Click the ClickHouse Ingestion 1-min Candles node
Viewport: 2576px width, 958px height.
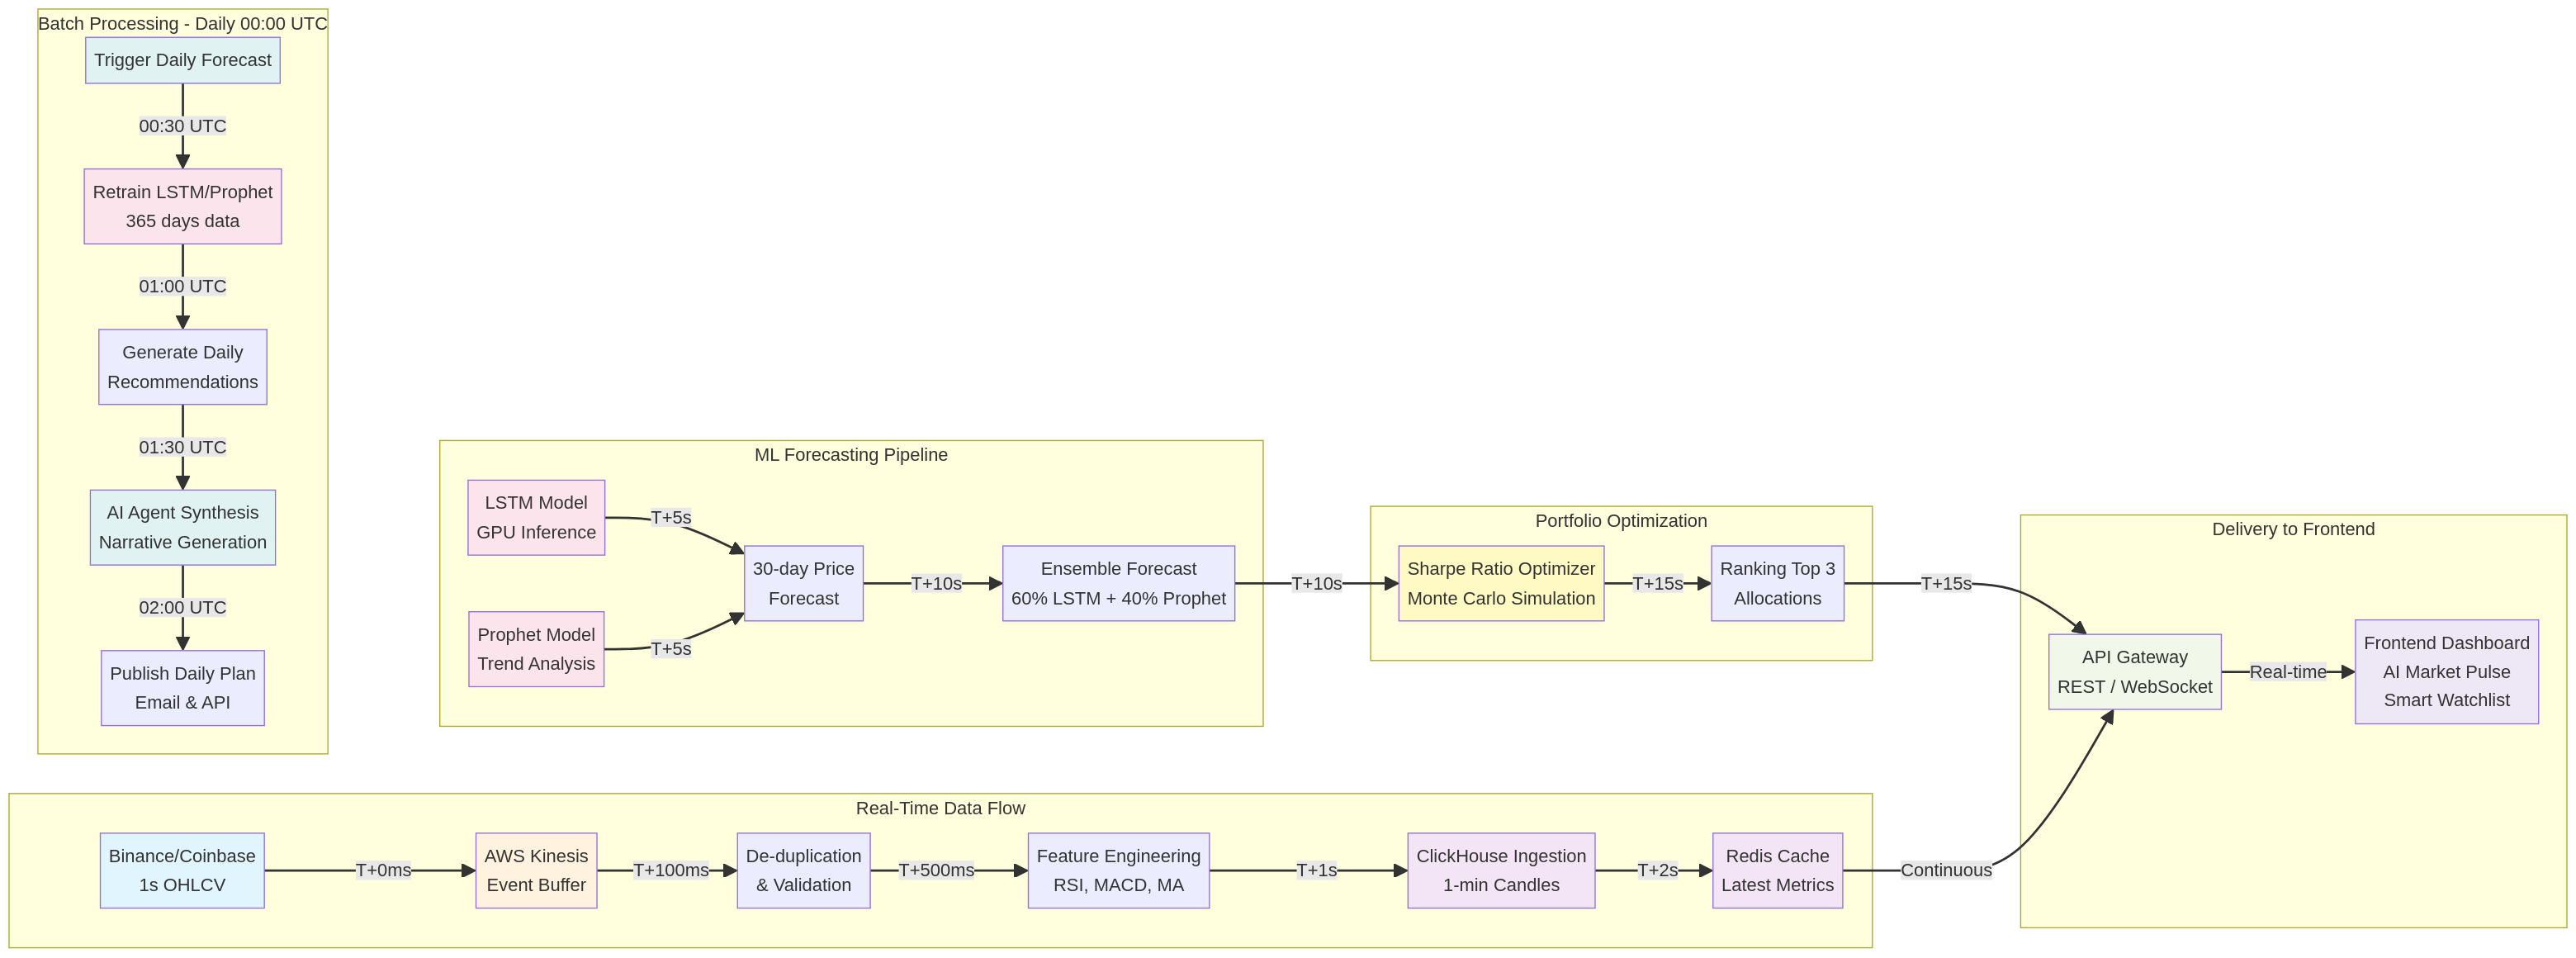point(1501,870)
